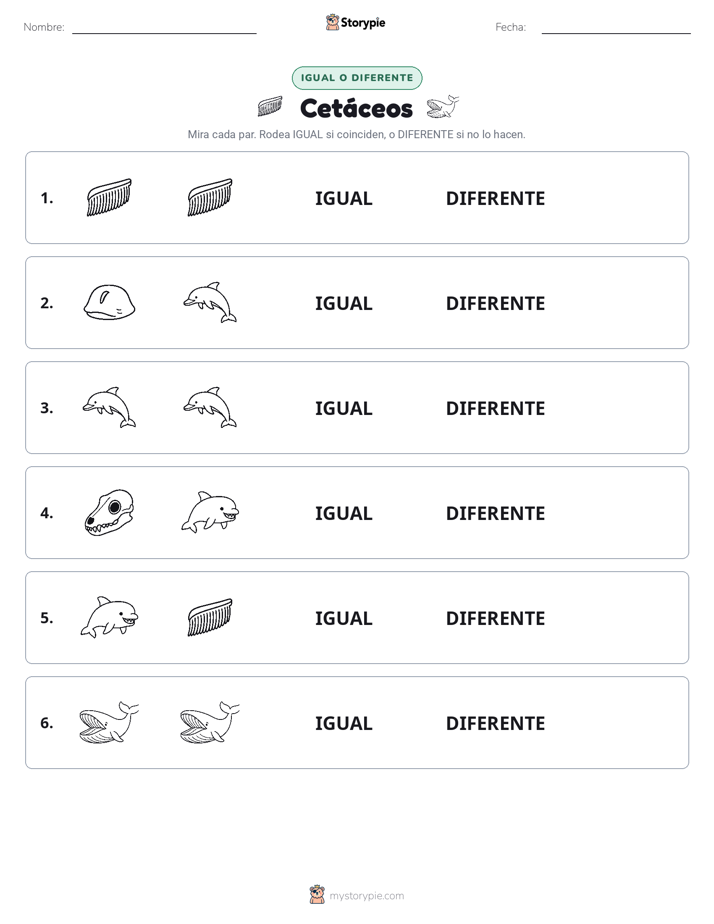Click the baleen icon left of Cetáceos title
The height and width of the screenshot is (924, 714).
coord(270,107)
